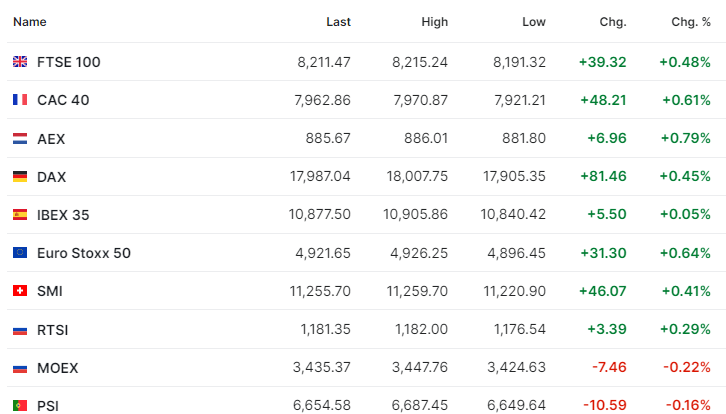Select SMI last value 11,255.70
This screenshot has width=726, height=414.
320,291
